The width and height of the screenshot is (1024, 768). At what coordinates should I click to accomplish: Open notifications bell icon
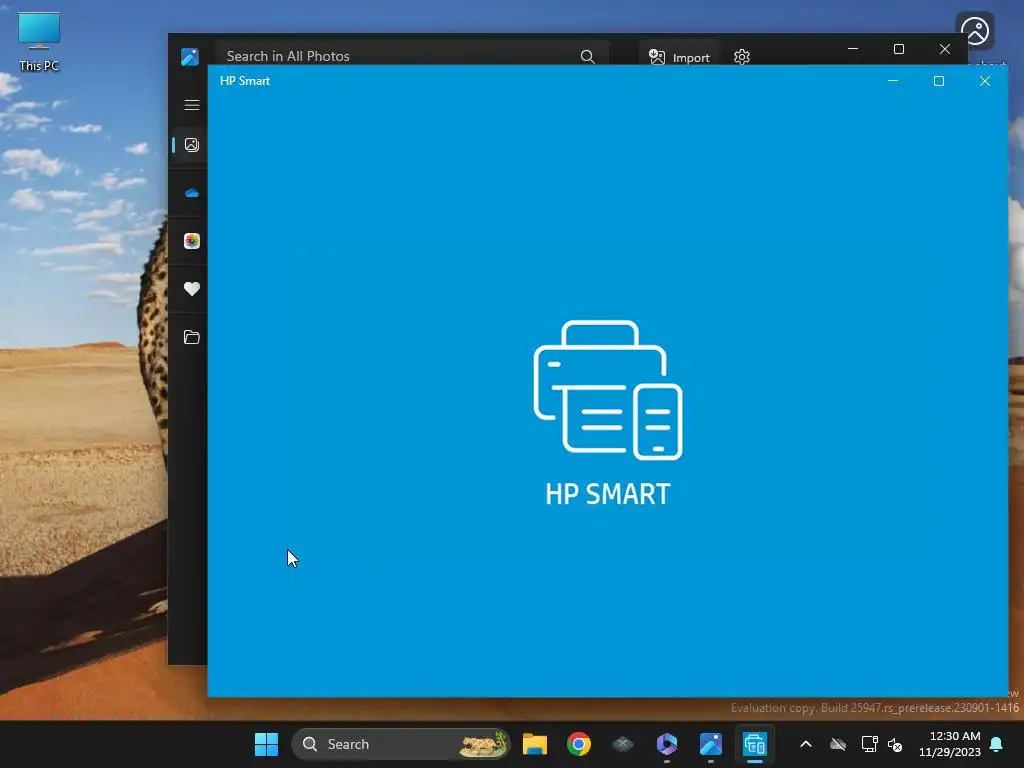[x=996, y=744]
